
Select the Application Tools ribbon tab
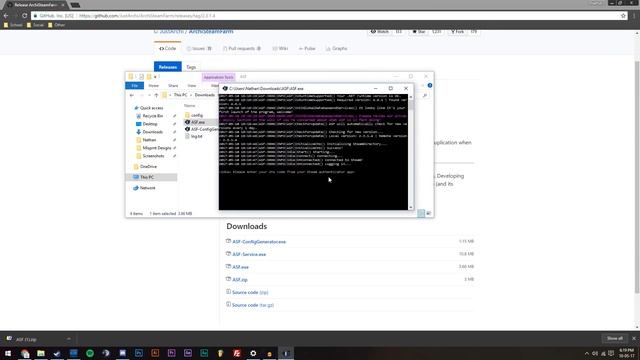(x=218, y=77)
